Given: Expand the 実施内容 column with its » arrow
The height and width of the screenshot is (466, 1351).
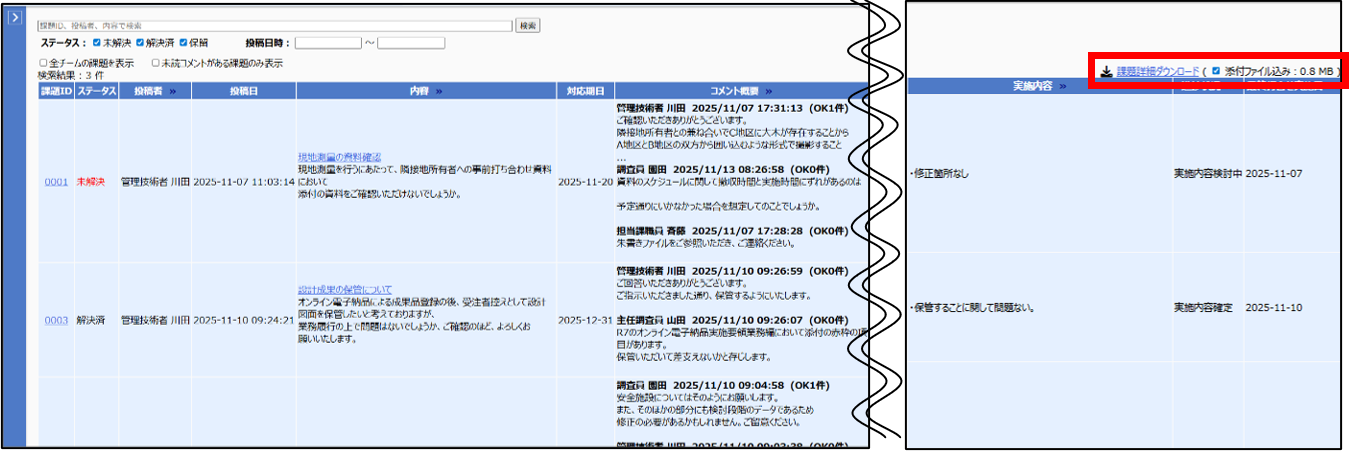Looking at the screenshot, I should (1062, 87).
